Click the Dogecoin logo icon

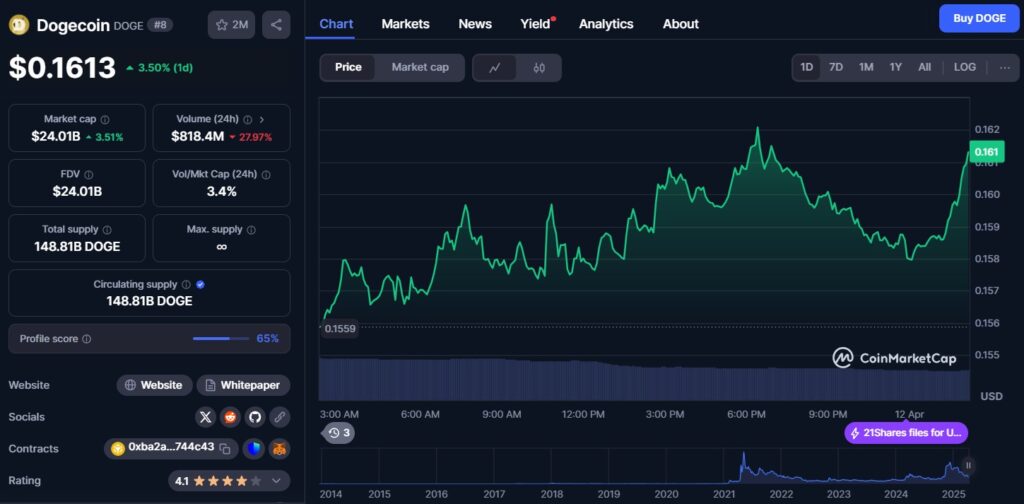[x=18, y=25]
